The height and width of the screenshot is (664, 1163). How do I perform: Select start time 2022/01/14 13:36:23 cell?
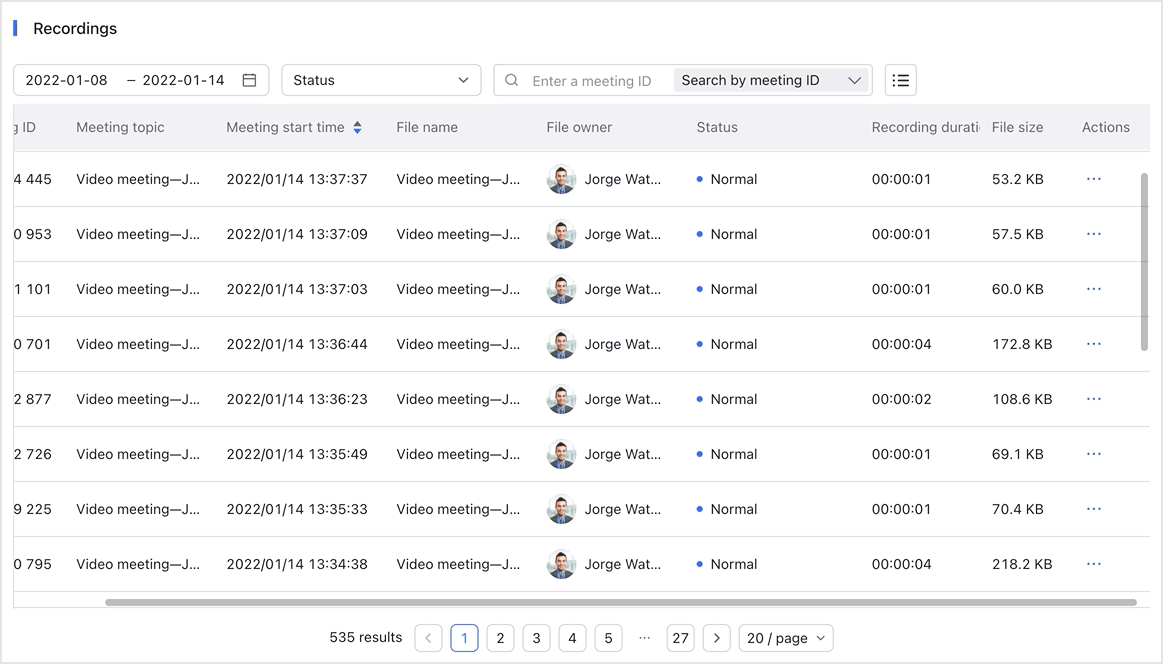(x=297, y=398)
